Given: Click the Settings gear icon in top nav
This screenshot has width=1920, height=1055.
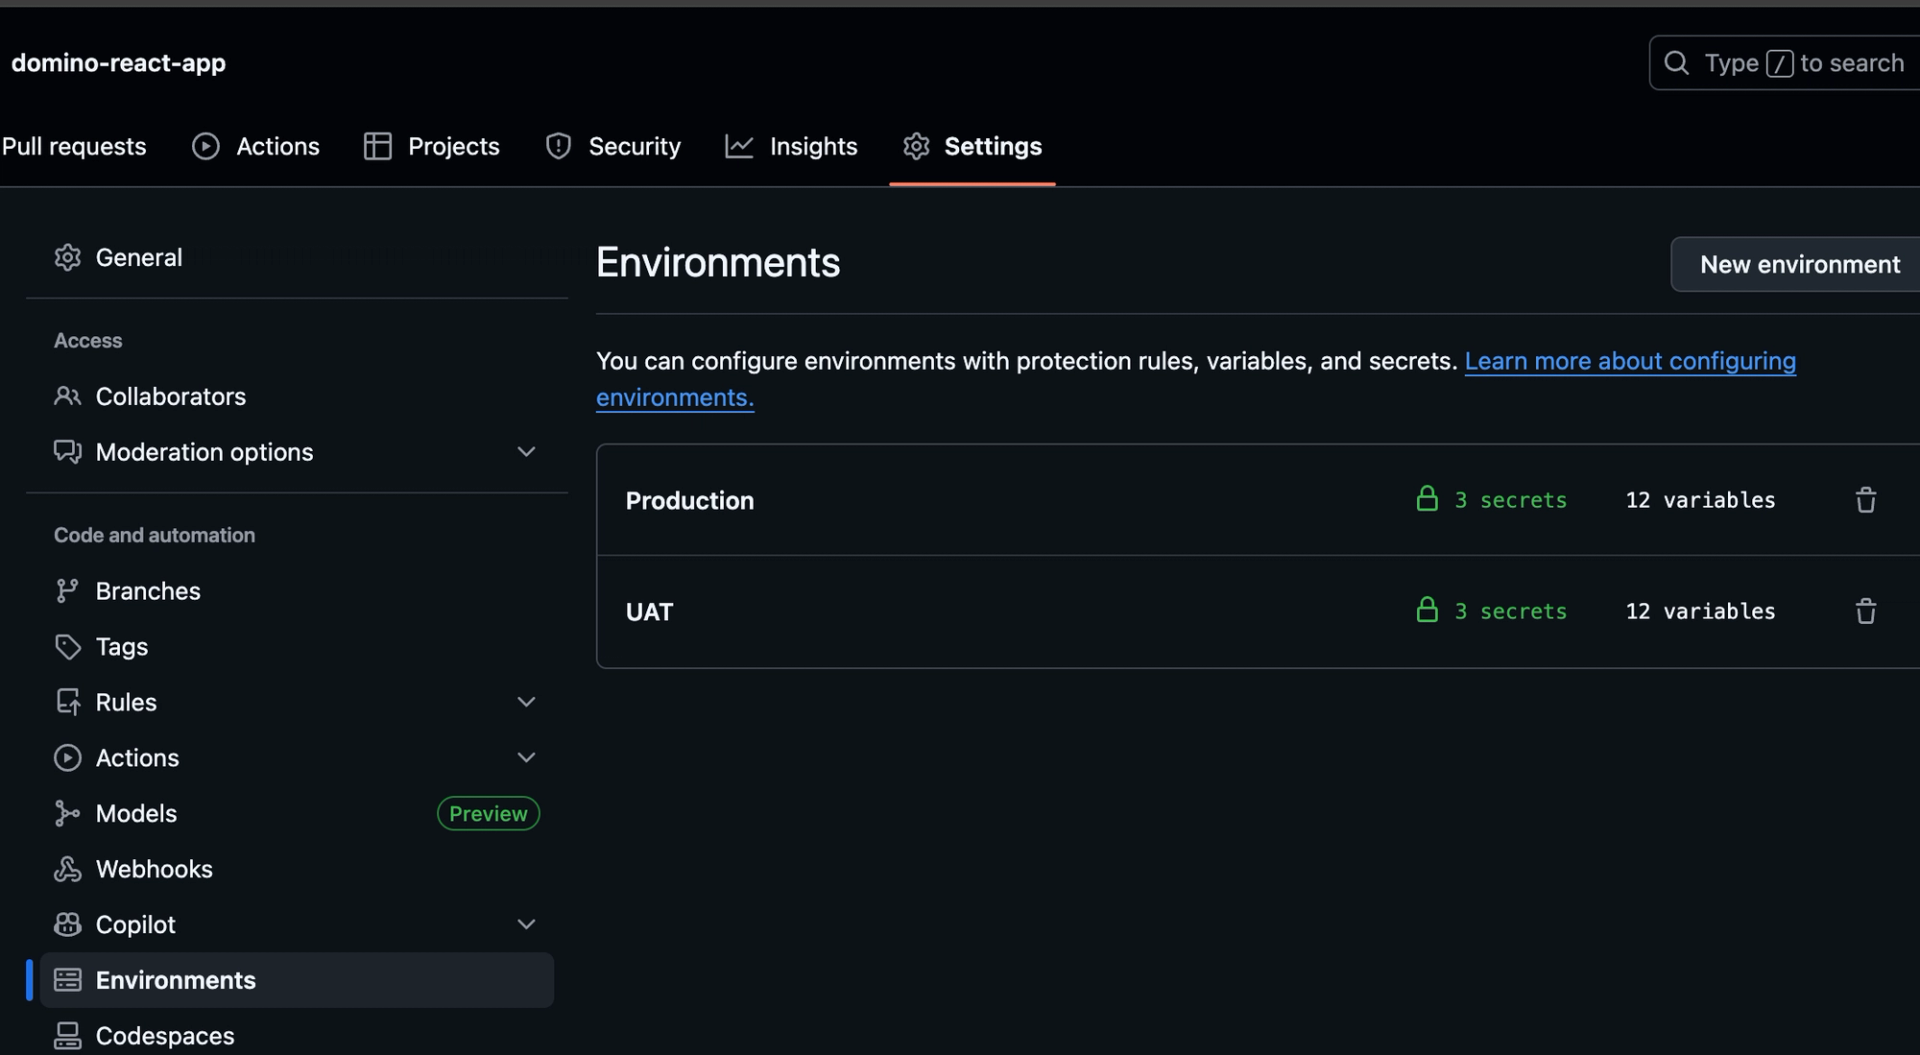Looking at the screenshot, I should pyautogui.click(x=916, y=146).
